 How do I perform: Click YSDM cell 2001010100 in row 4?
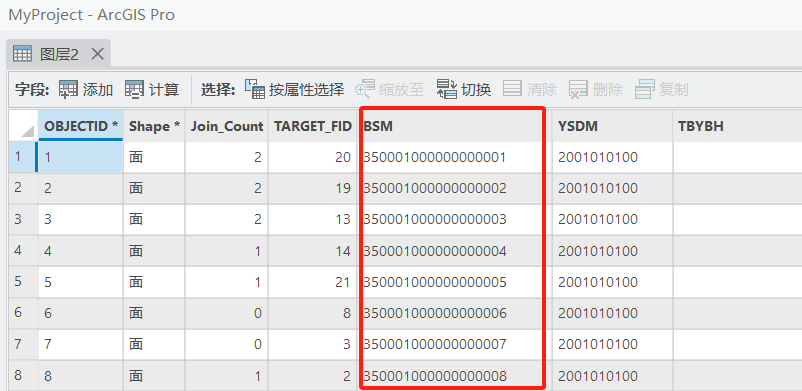[x=612, y=251]
